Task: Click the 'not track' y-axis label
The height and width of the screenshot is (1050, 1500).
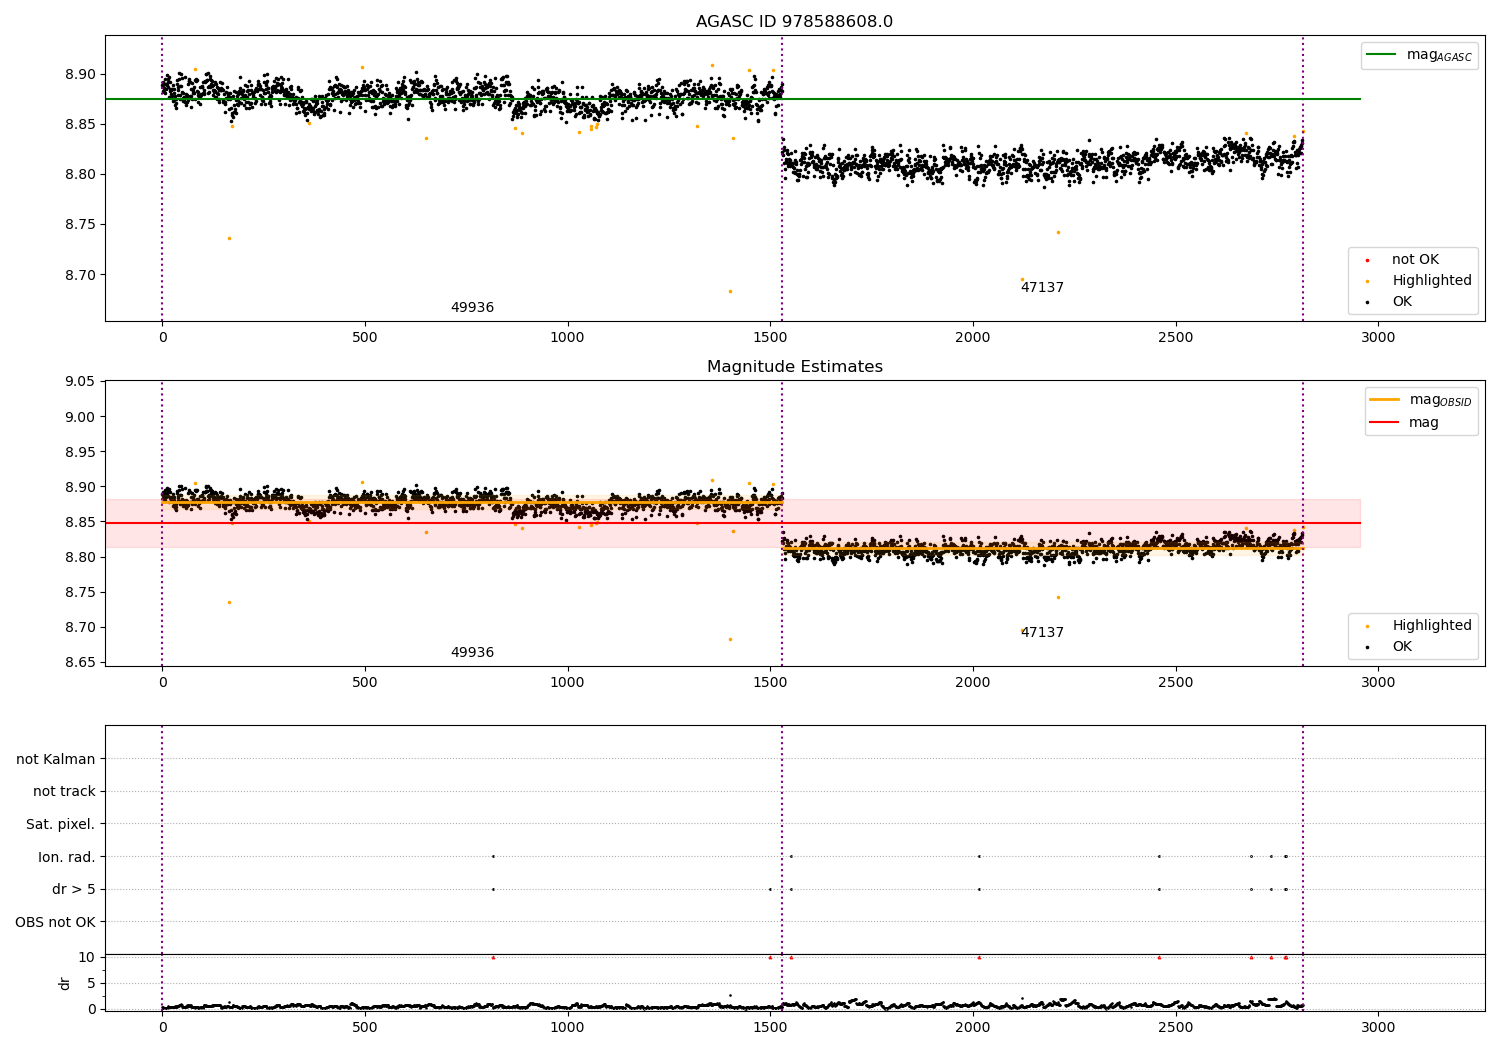Action: click(64, 791)
